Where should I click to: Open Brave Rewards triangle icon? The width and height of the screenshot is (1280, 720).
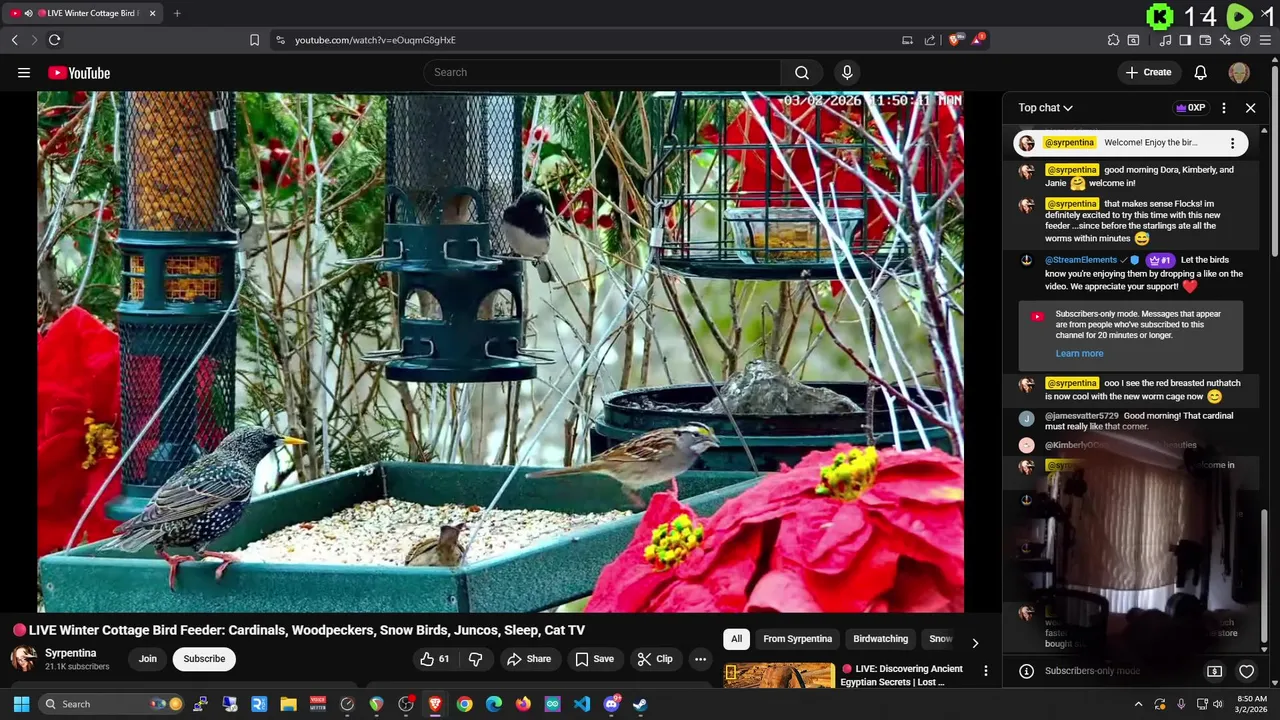pos(977,40)
